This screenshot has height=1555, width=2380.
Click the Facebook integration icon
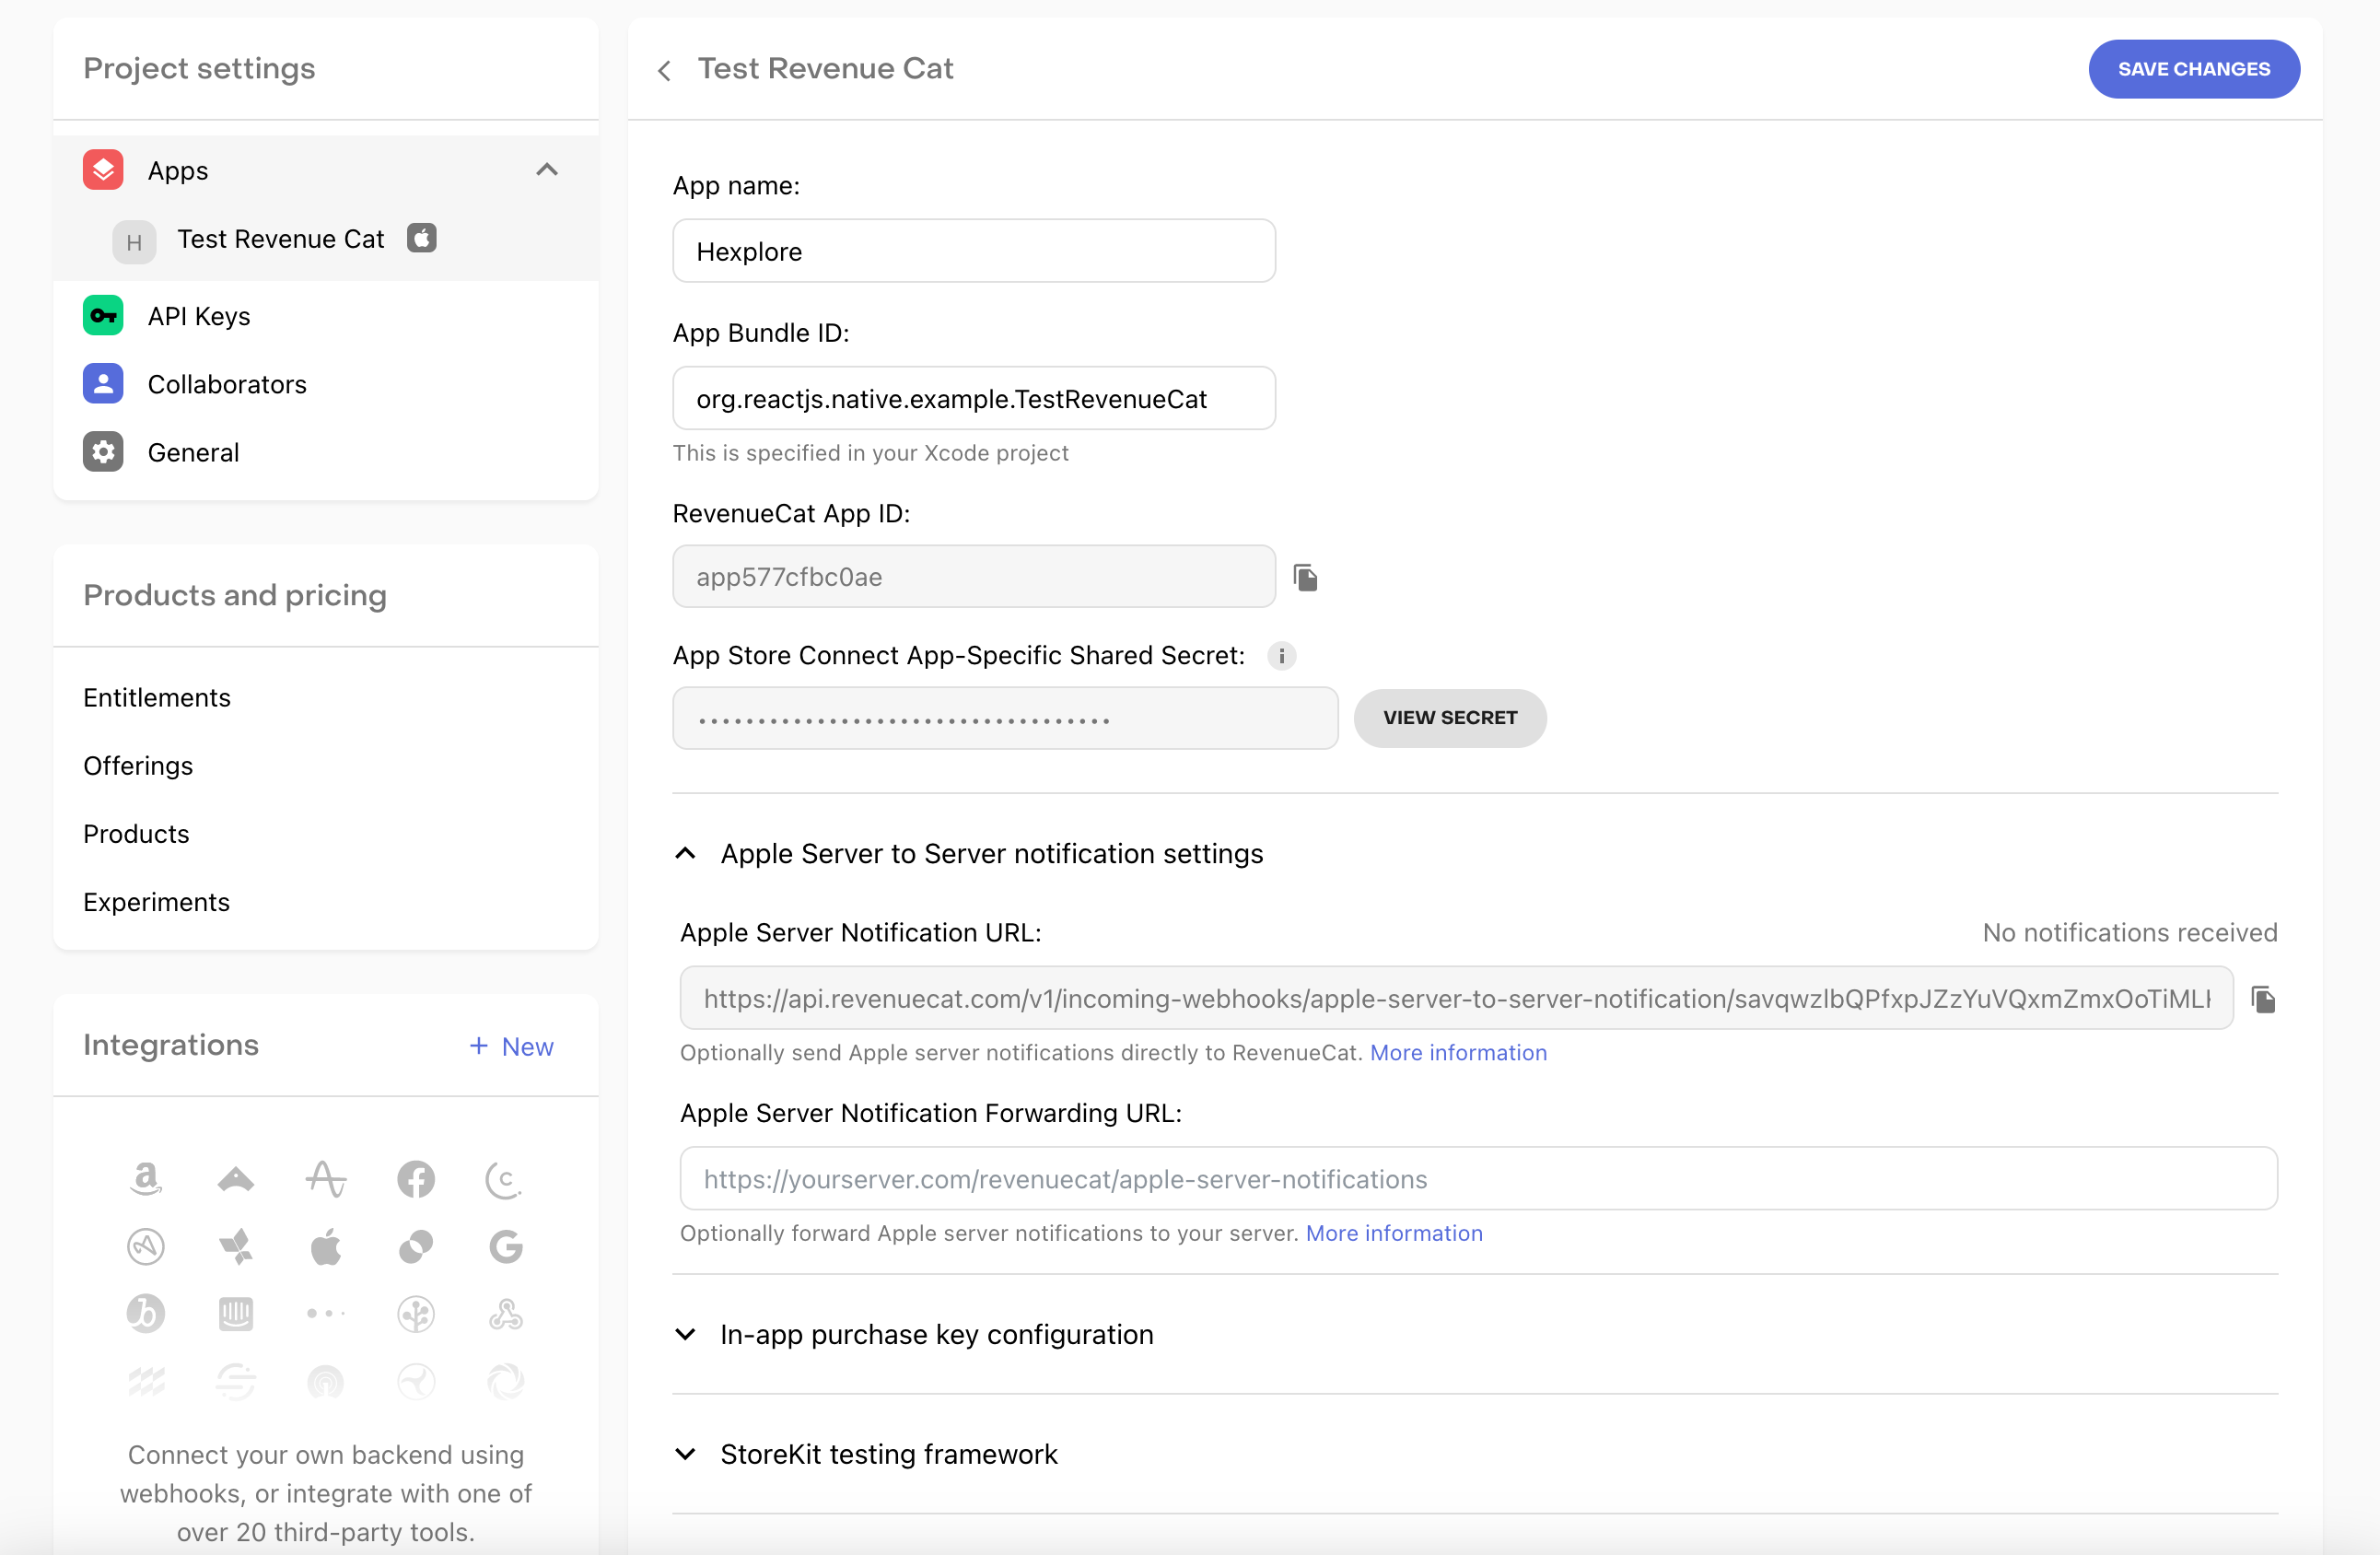416,1179
